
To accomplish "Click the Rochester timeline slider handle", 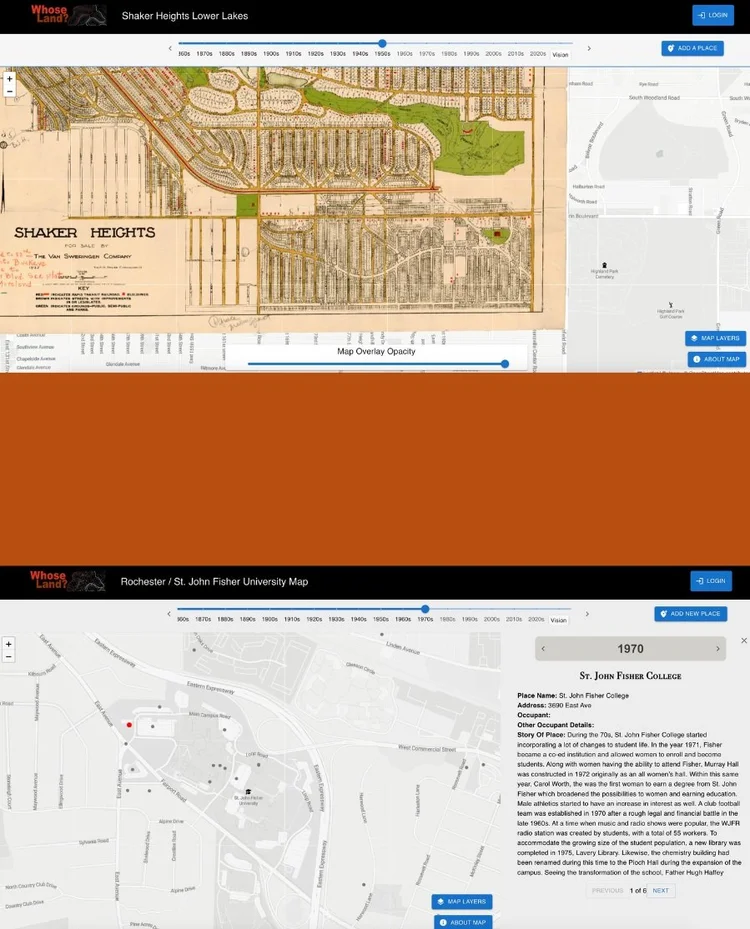I will click(425, 609).
